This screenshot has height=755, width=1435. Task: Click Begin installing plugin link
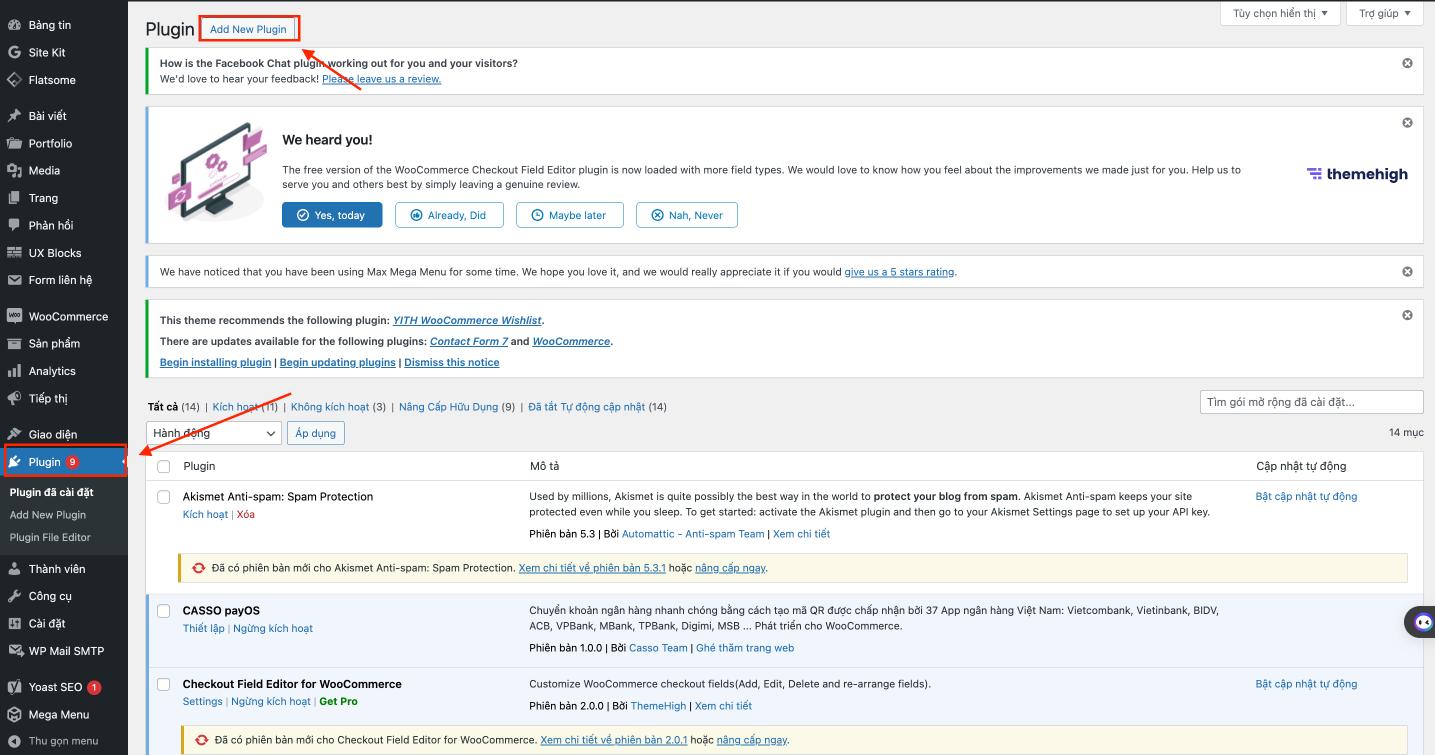click(x=215, y=362)
